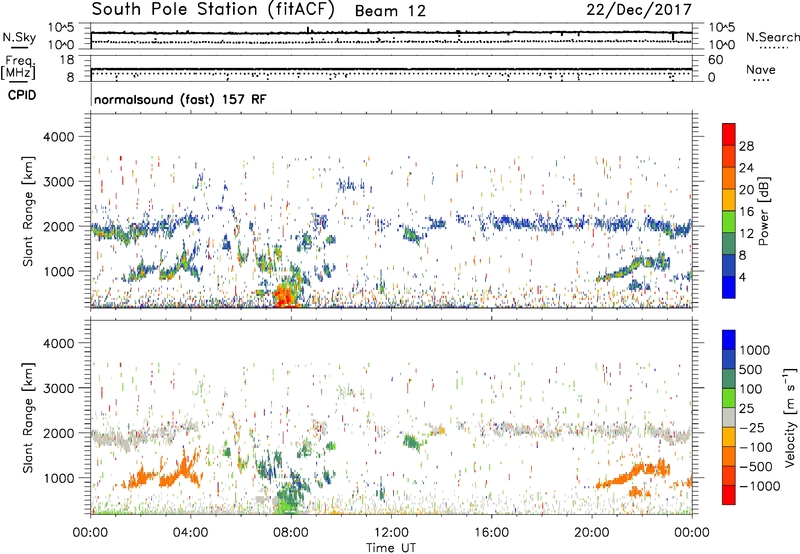
Task: Click the "500" label on the Velocity color bar
Action: (749, 370)
